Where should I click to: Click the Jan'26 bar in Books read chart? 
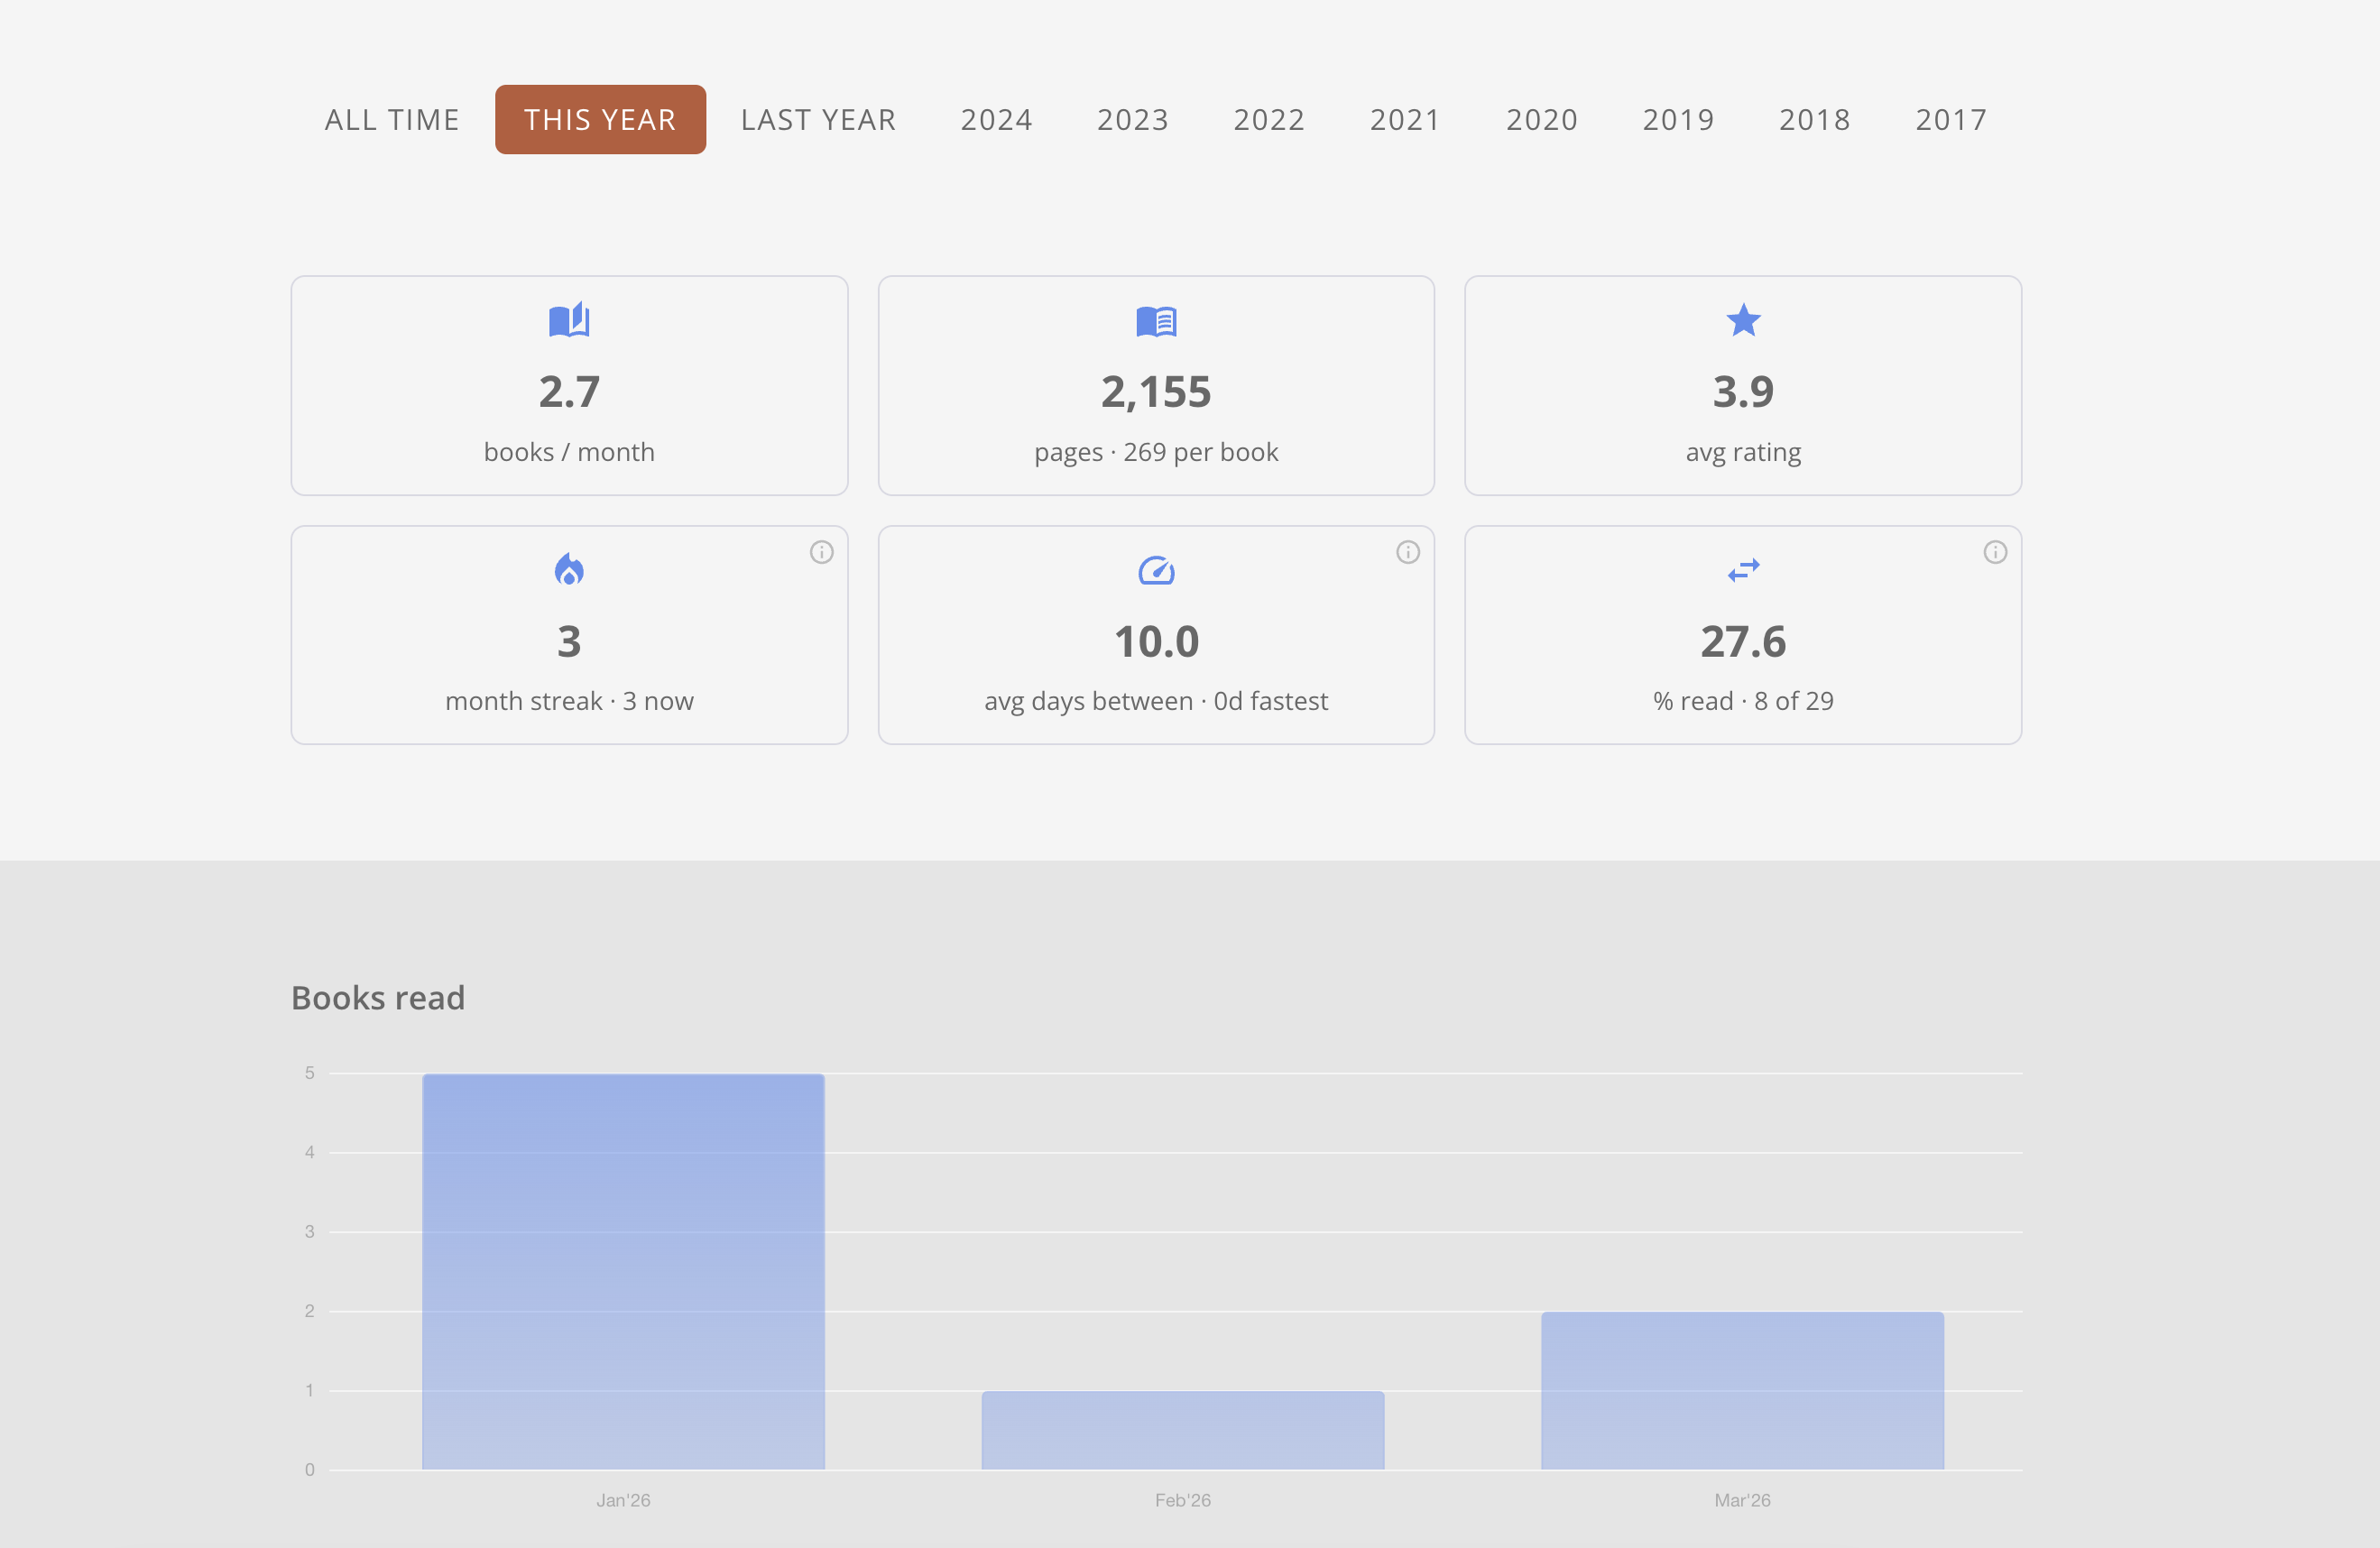click(x=623, y=1271)
